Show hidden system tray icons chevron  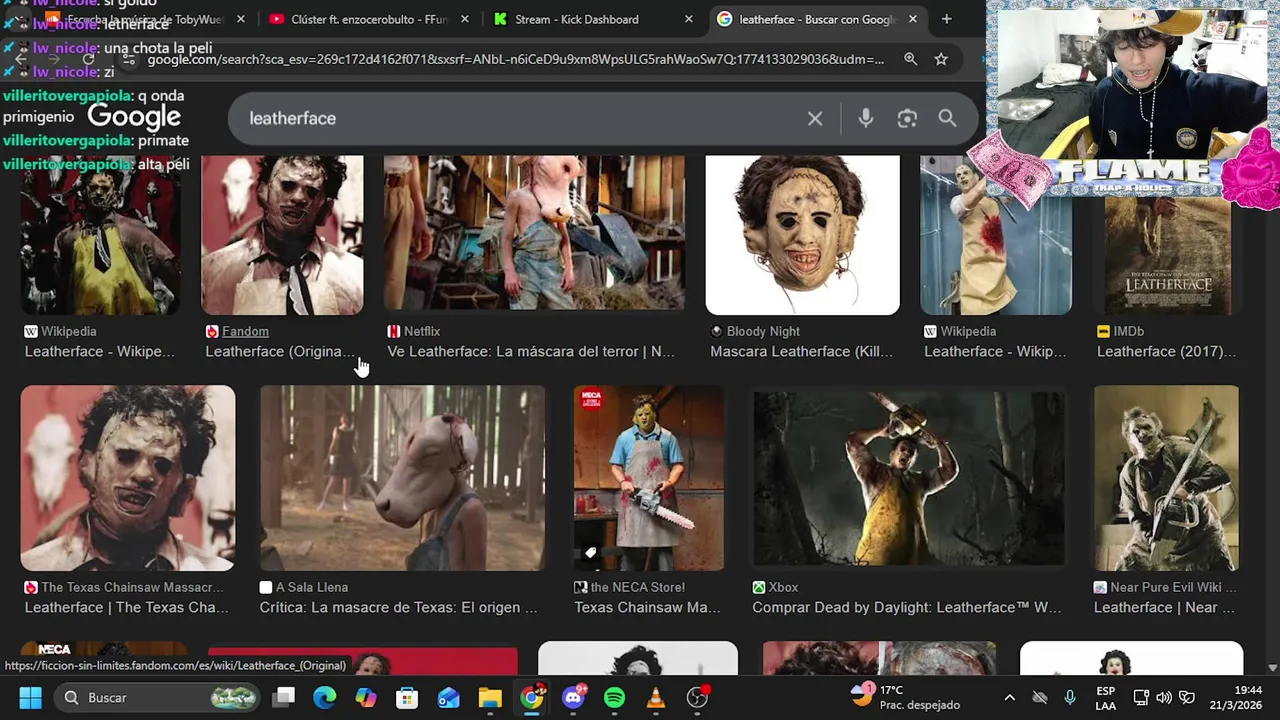click(x=1009, y=697)
